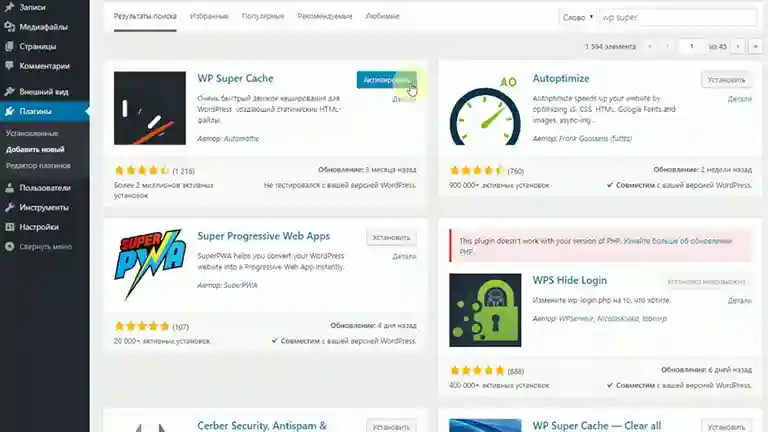Click Super Progressive Web Apps star rating

(141, 326)
